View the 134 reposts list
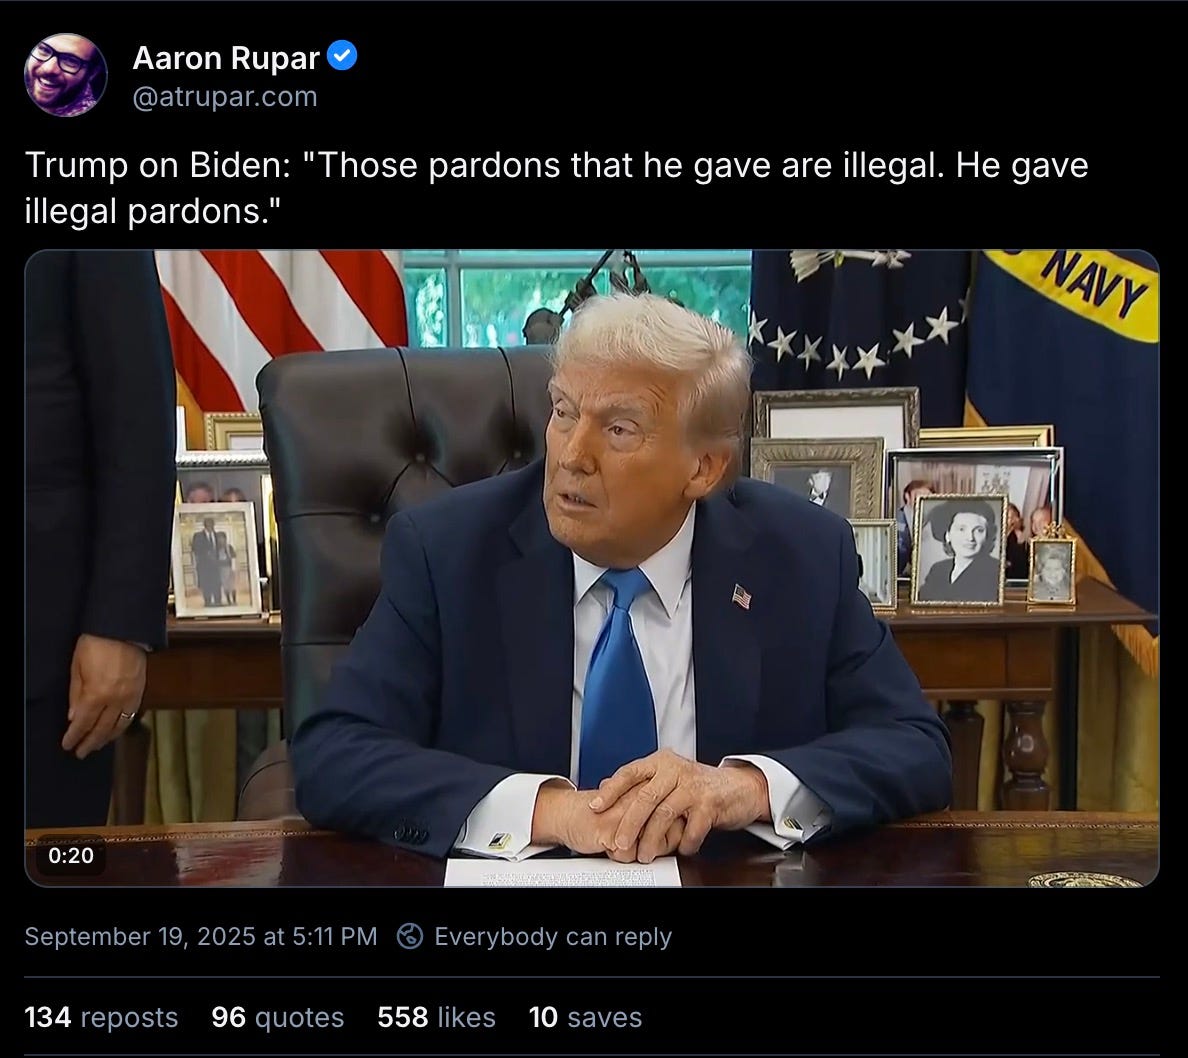Image resolution: width=1188 pixels, height=1058 pixels. point(102,1017)
